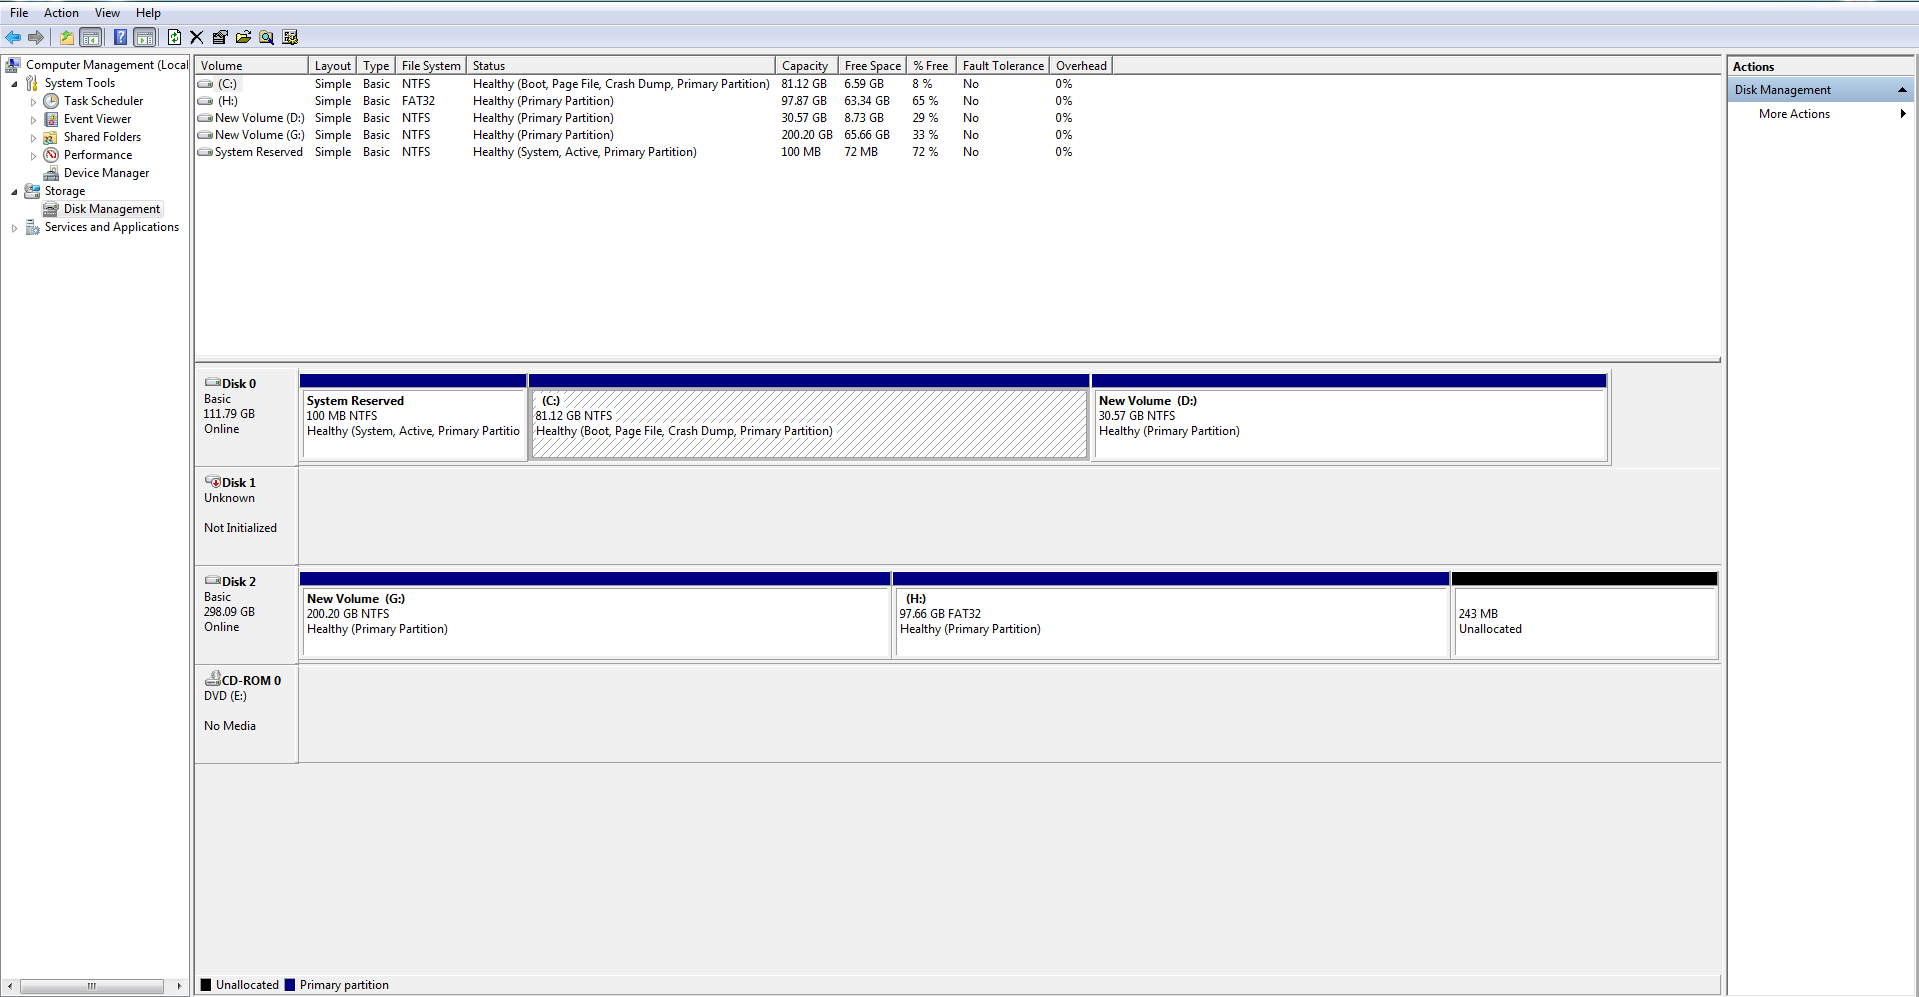The width and height of the screenshot is (1919, 997).
Task: Click the Disk 1 not initialized icon
Action: click(212, 482)
